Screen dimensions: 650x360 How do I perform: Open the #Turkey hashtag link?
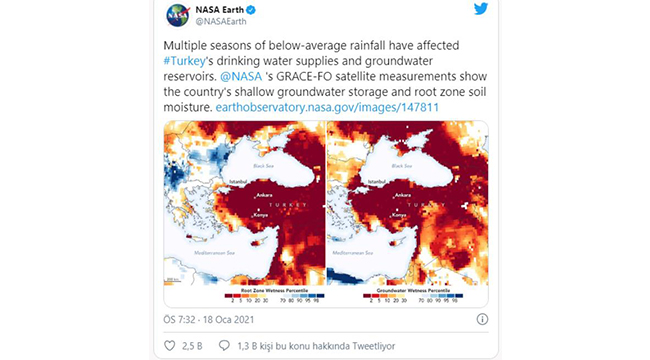tap(184, 61)
